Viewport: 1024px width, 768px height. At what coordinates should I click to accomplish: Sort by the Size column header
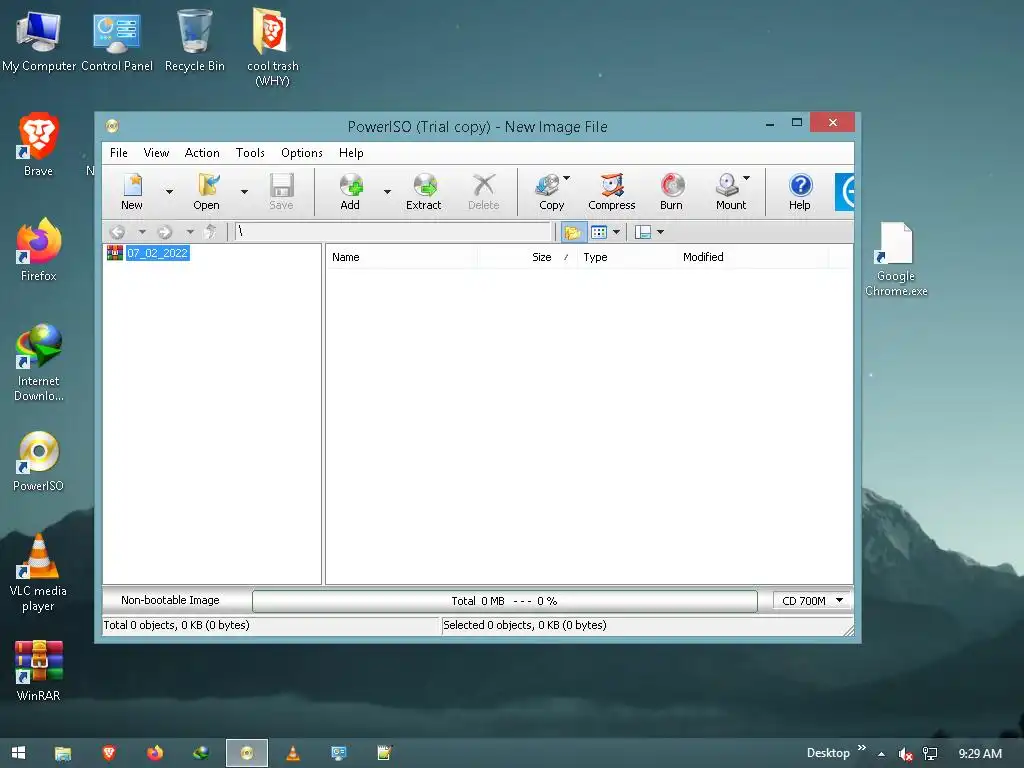pyautogui.click(x=527, y=257)
